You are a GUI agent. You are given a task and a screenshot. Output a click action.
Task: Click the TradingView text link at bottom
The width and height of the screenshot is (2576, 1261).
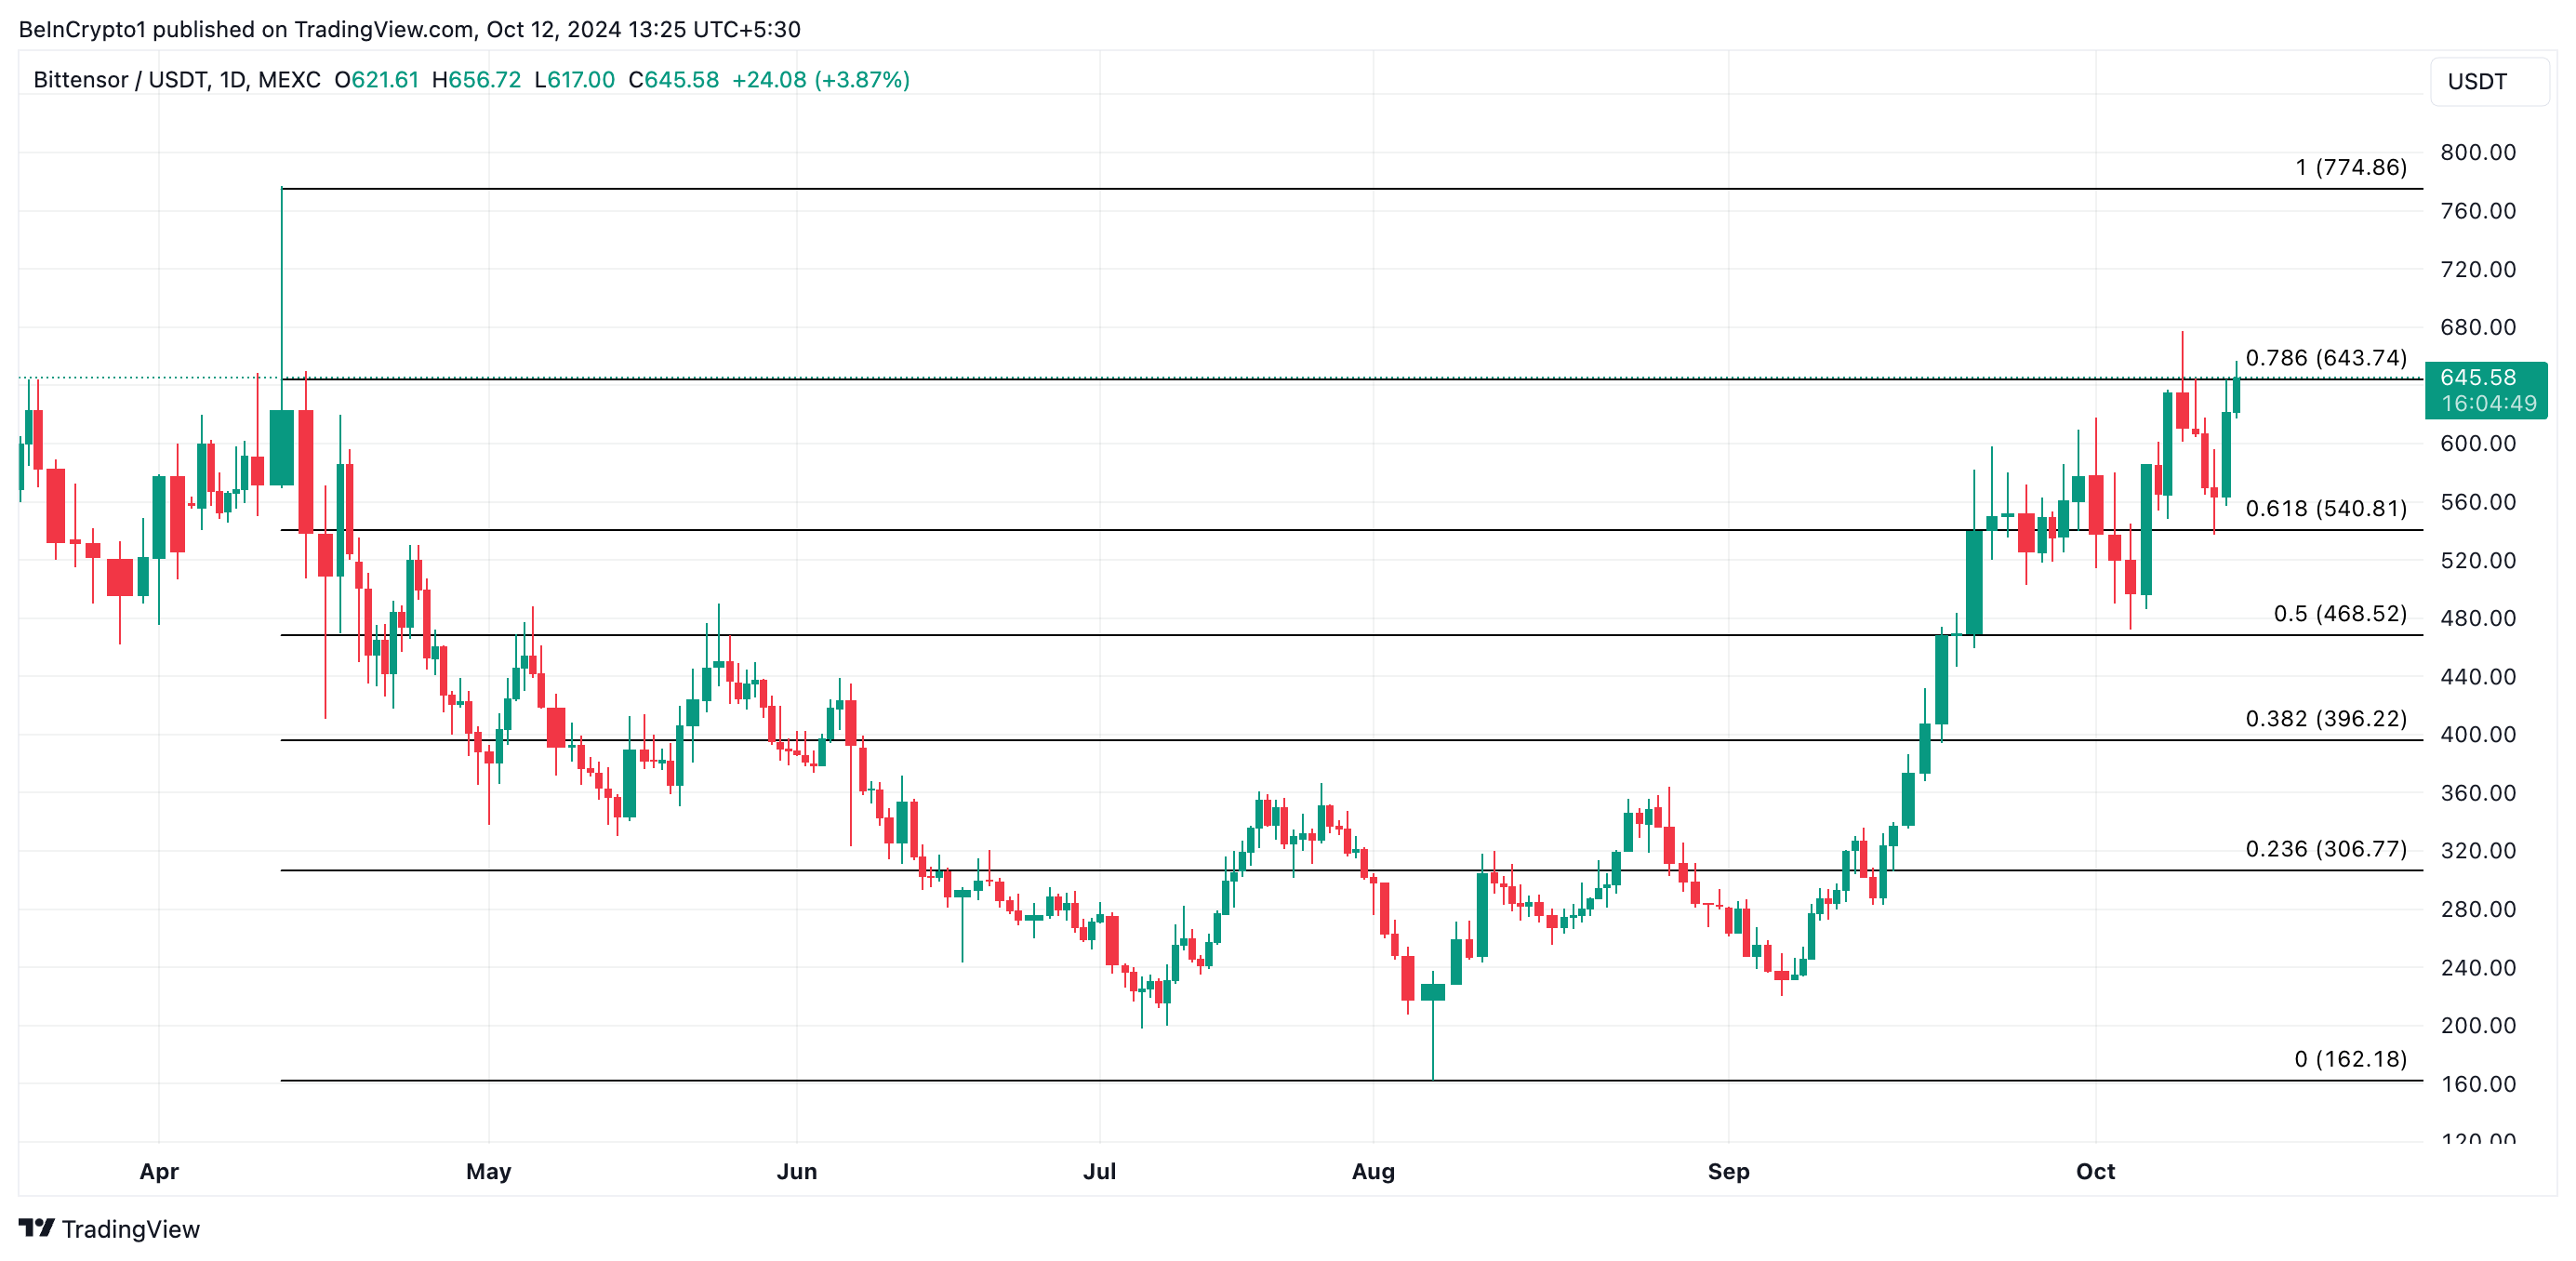pos(130,1229)
